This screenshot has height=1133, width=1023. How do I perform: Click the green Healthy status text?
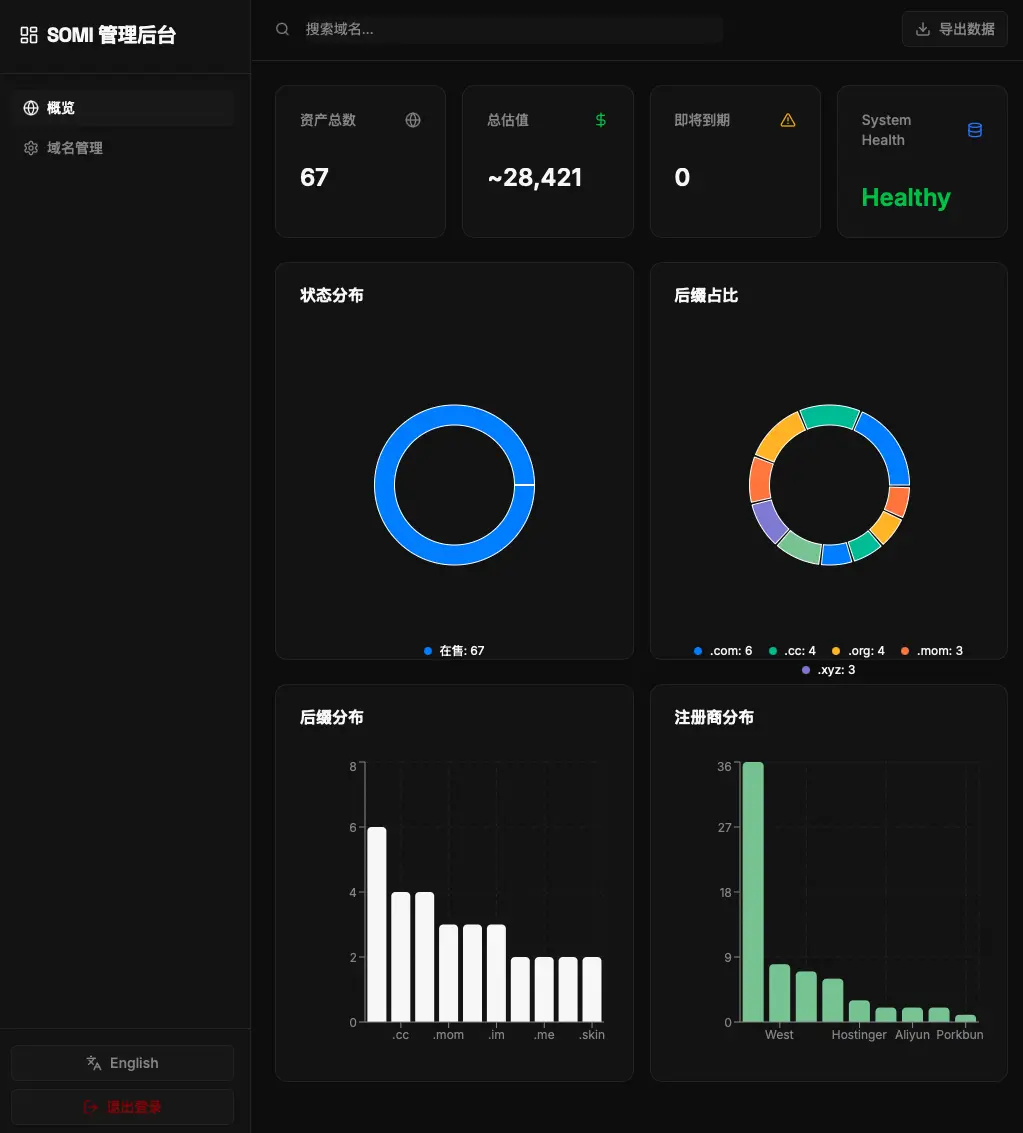(x=906, y=197)
